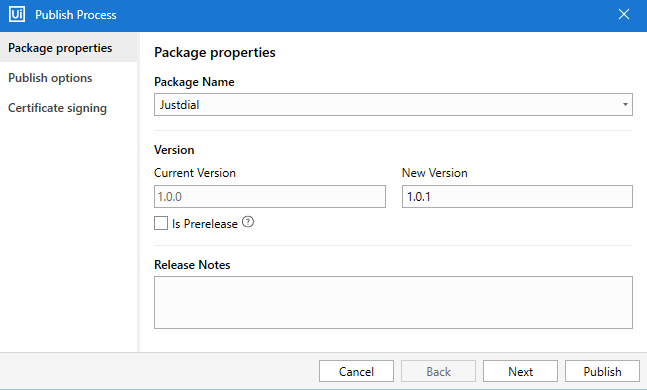Click the Release Notes label
Screen dimensions: 647x390
point(192,265)
